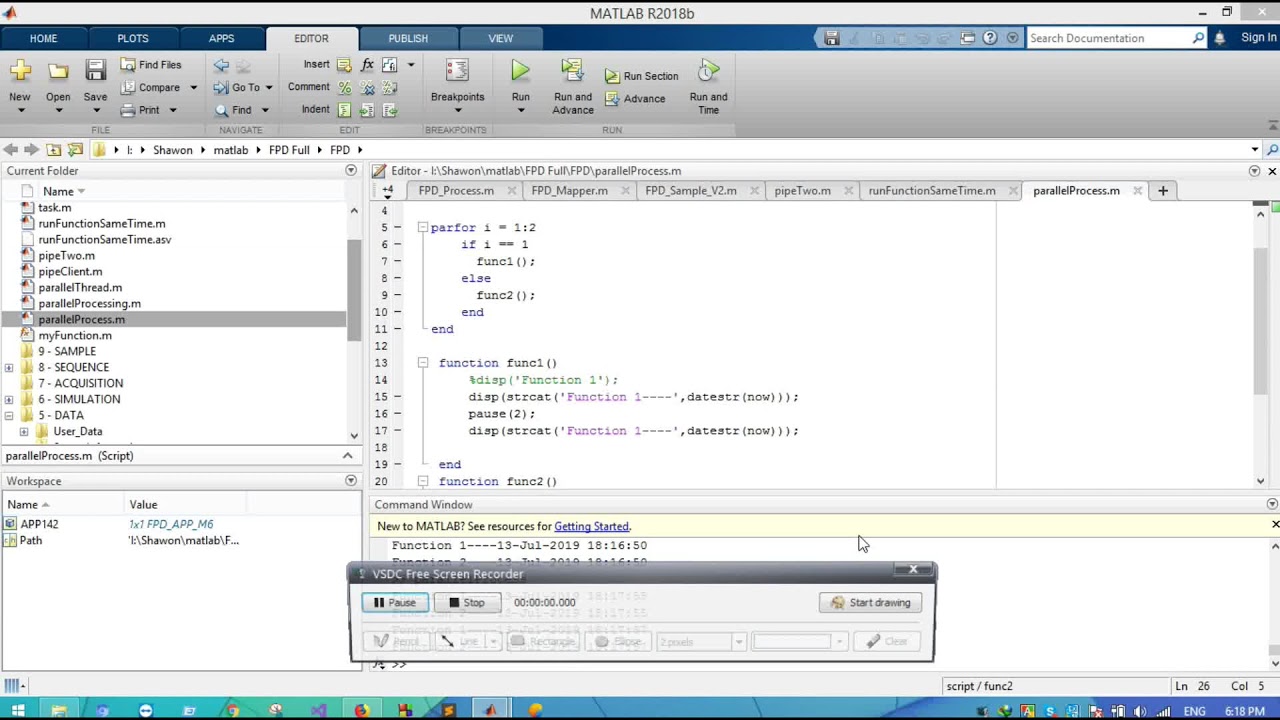This screenshot has width=1280, height=720.
Task: Open the FPD_Mapper.m editor tab
Action: 569,190
